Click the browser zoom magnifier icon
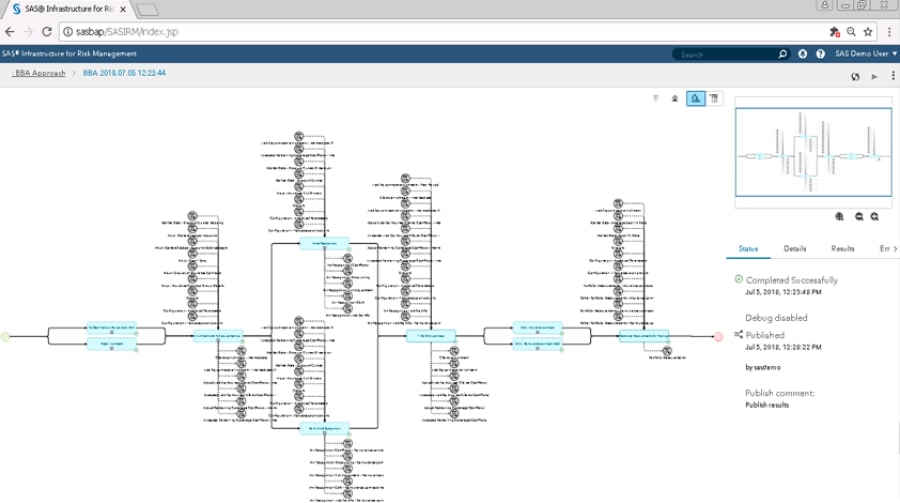The width and height of the screenshot is (900, 503). coord(851,32)
